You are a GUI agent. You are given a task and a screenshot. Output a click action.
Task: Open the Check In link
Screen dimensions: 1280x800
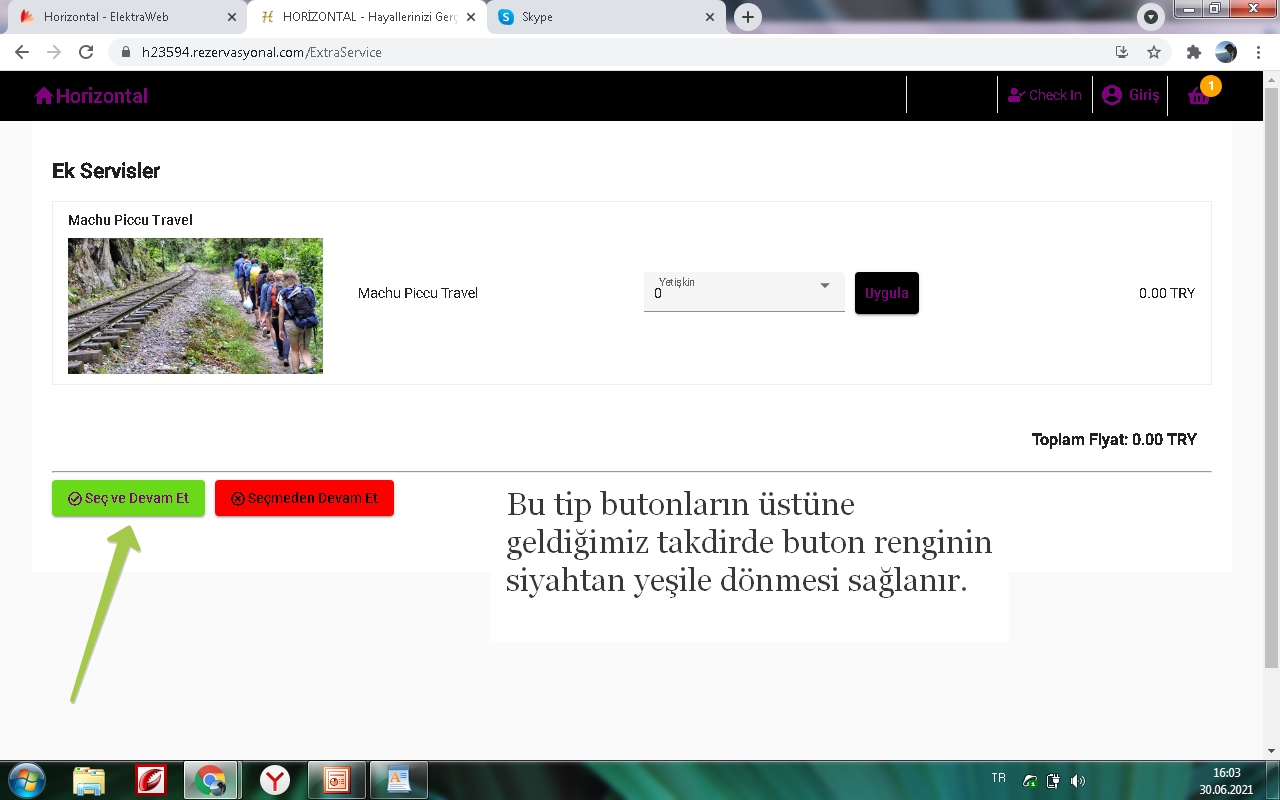(x=1044, y=95)
